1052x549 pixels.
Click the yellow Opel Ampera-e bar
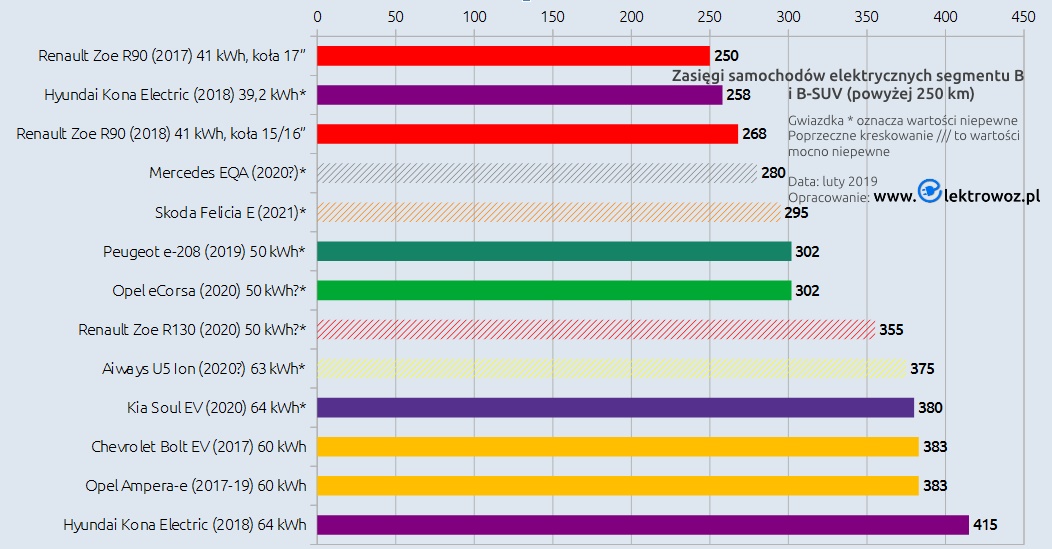(x=618, y=485)
